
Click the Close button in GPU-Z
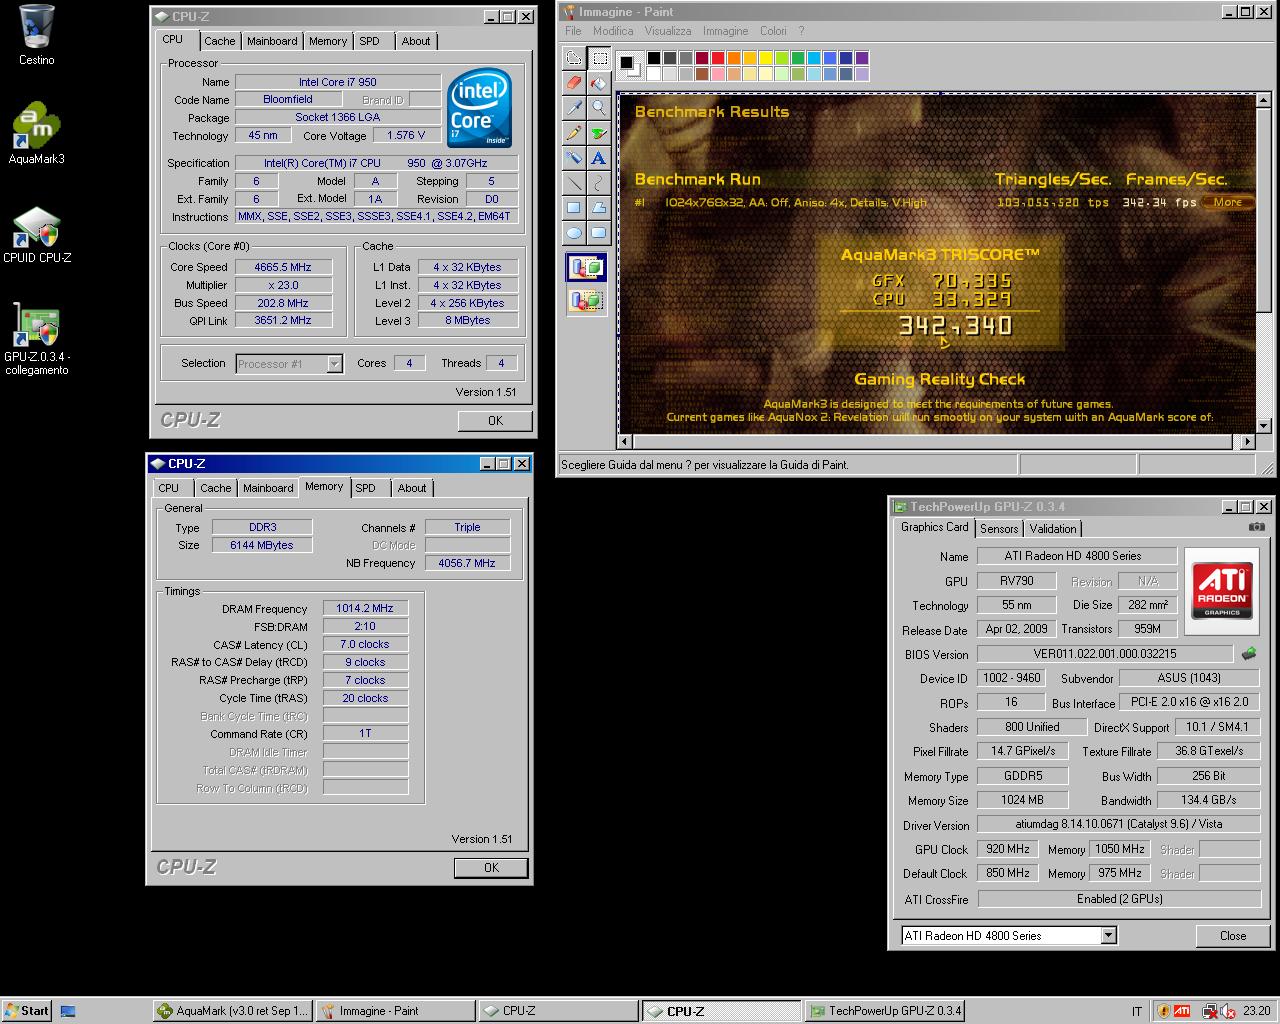tap(1233, 936)
